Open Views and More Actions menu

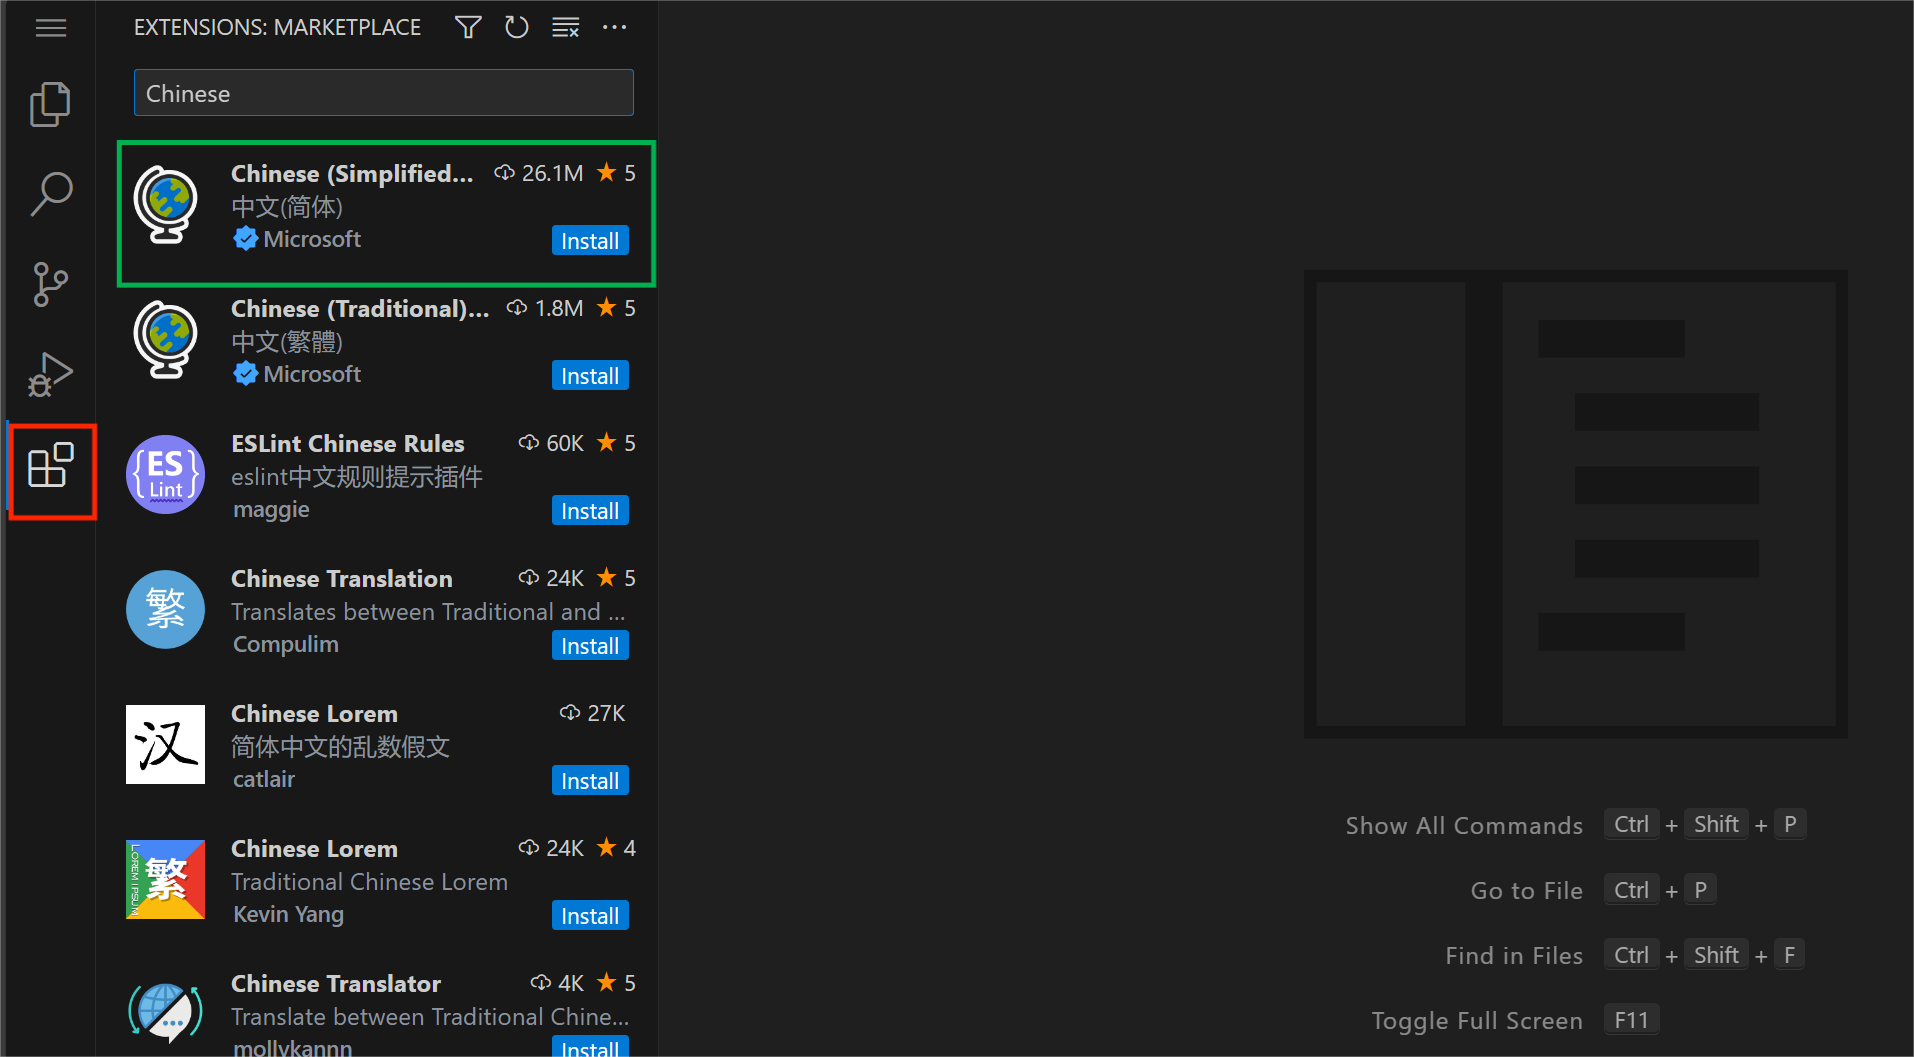click(x=615, y=27)
